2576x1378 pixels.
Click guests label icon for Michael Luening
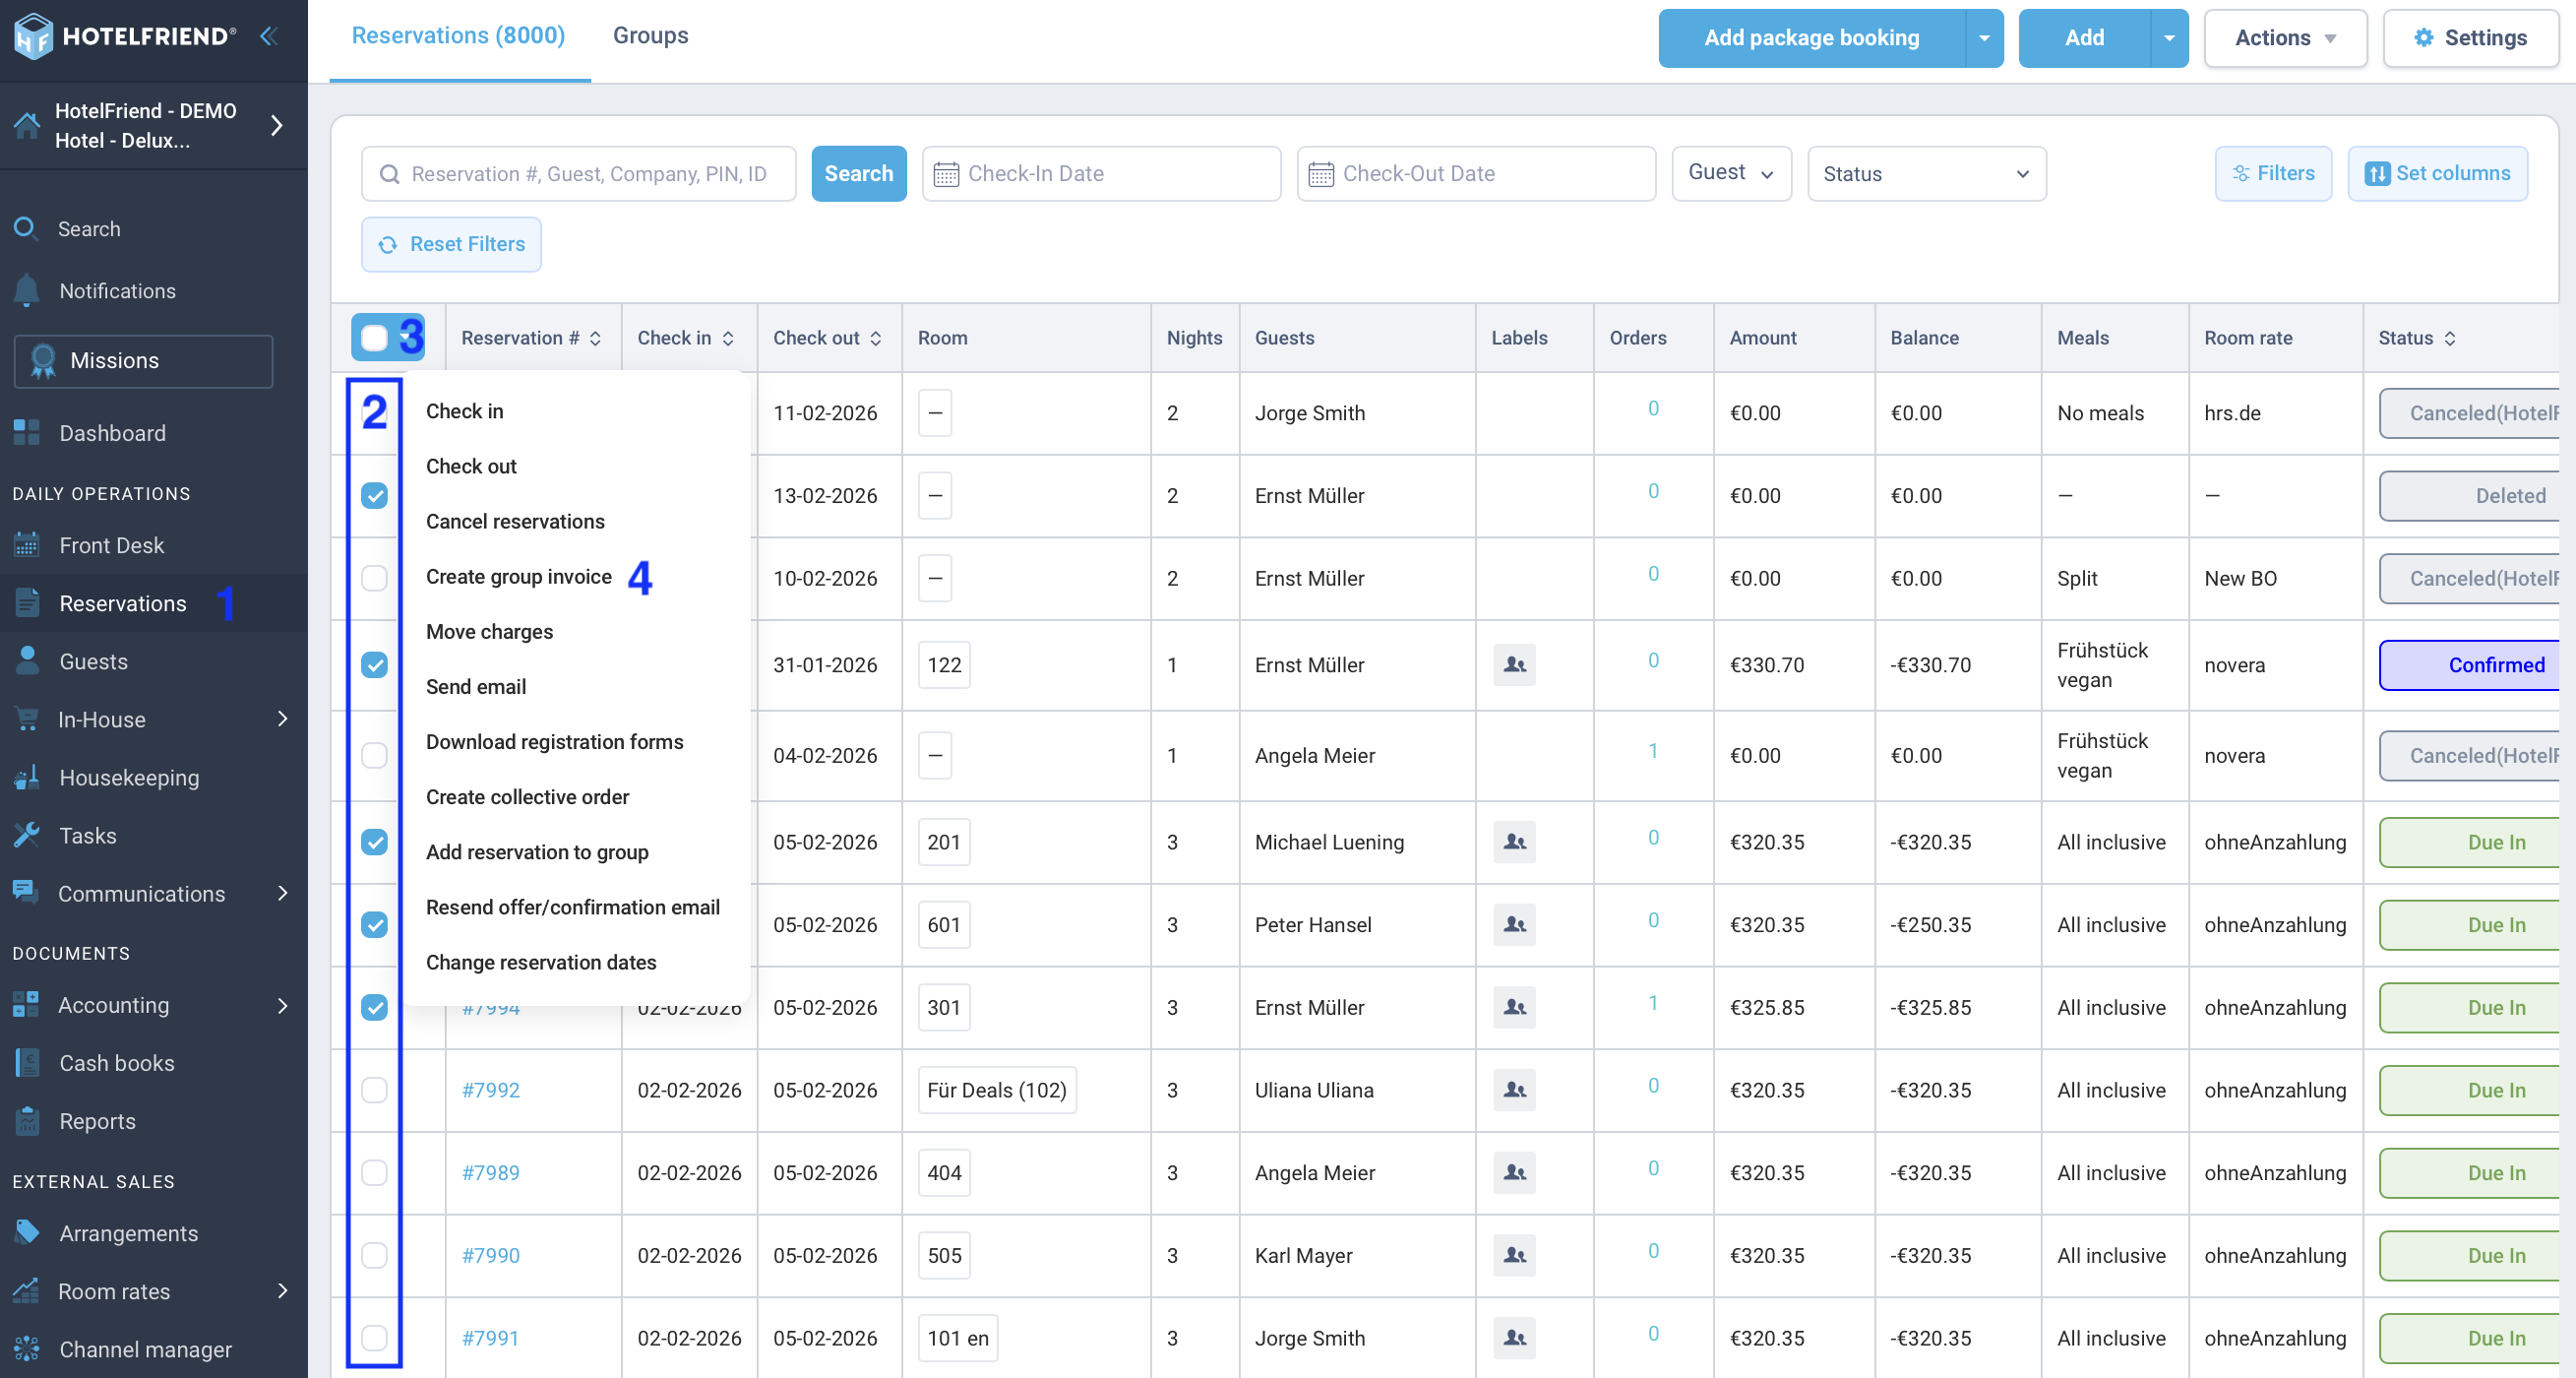point(1515,842)
